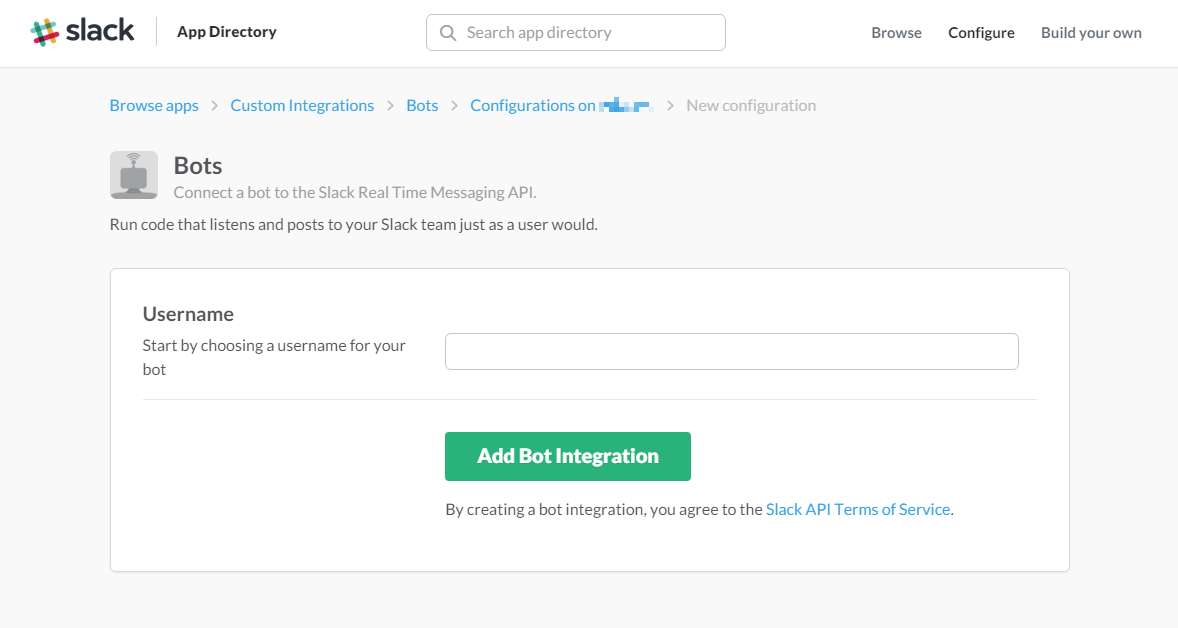Click the chevron after Browse apps
This screenshot has height=628, width=1178.
coord(215,106)
